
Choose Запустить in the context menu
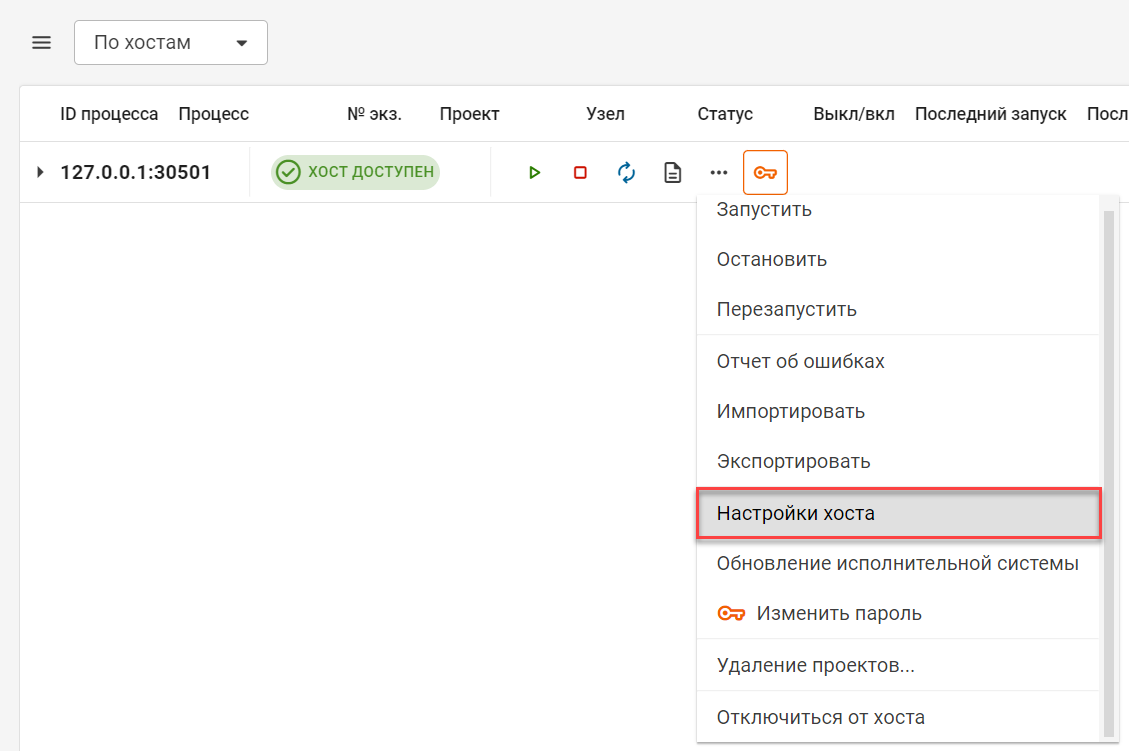[x=764, y=210]
